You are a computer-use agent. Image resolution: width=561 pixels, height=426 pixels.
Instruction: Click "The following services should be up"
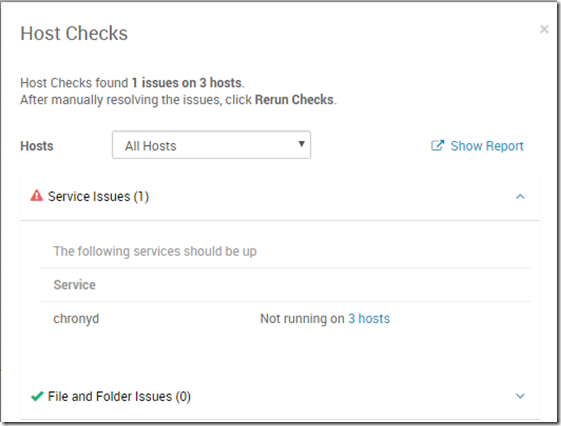pos(155,251)
